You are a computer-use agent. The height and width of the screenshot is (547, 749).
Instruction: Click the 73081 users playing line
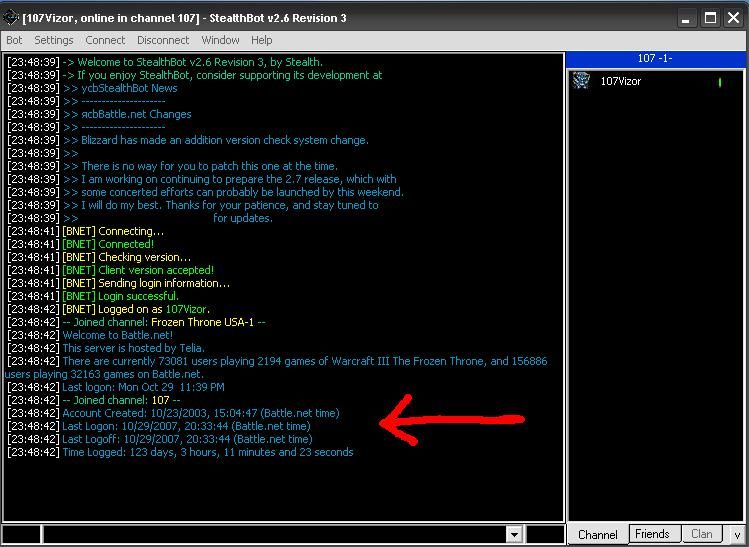tap(277, 367)
